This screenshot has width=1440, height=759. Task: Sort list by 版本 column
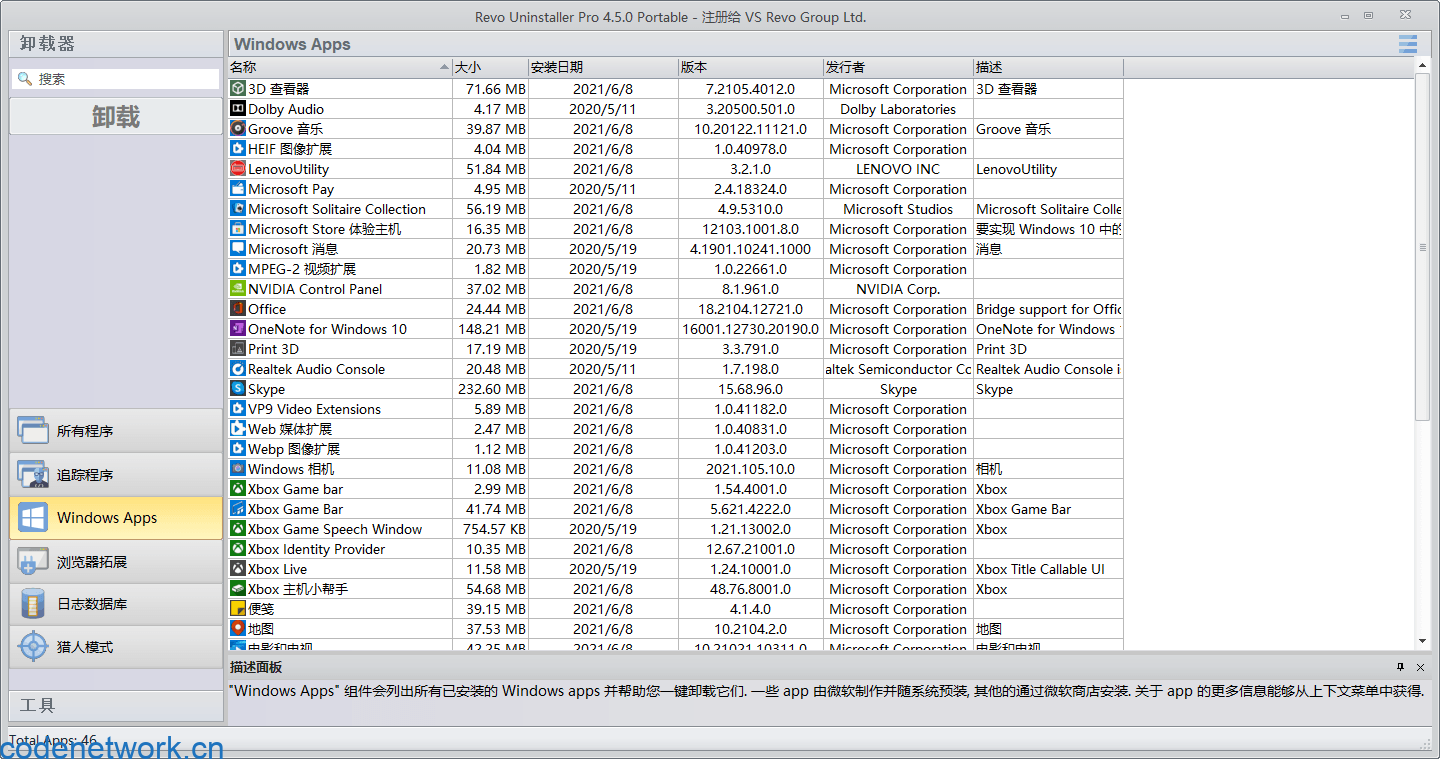tap(750, 67)
